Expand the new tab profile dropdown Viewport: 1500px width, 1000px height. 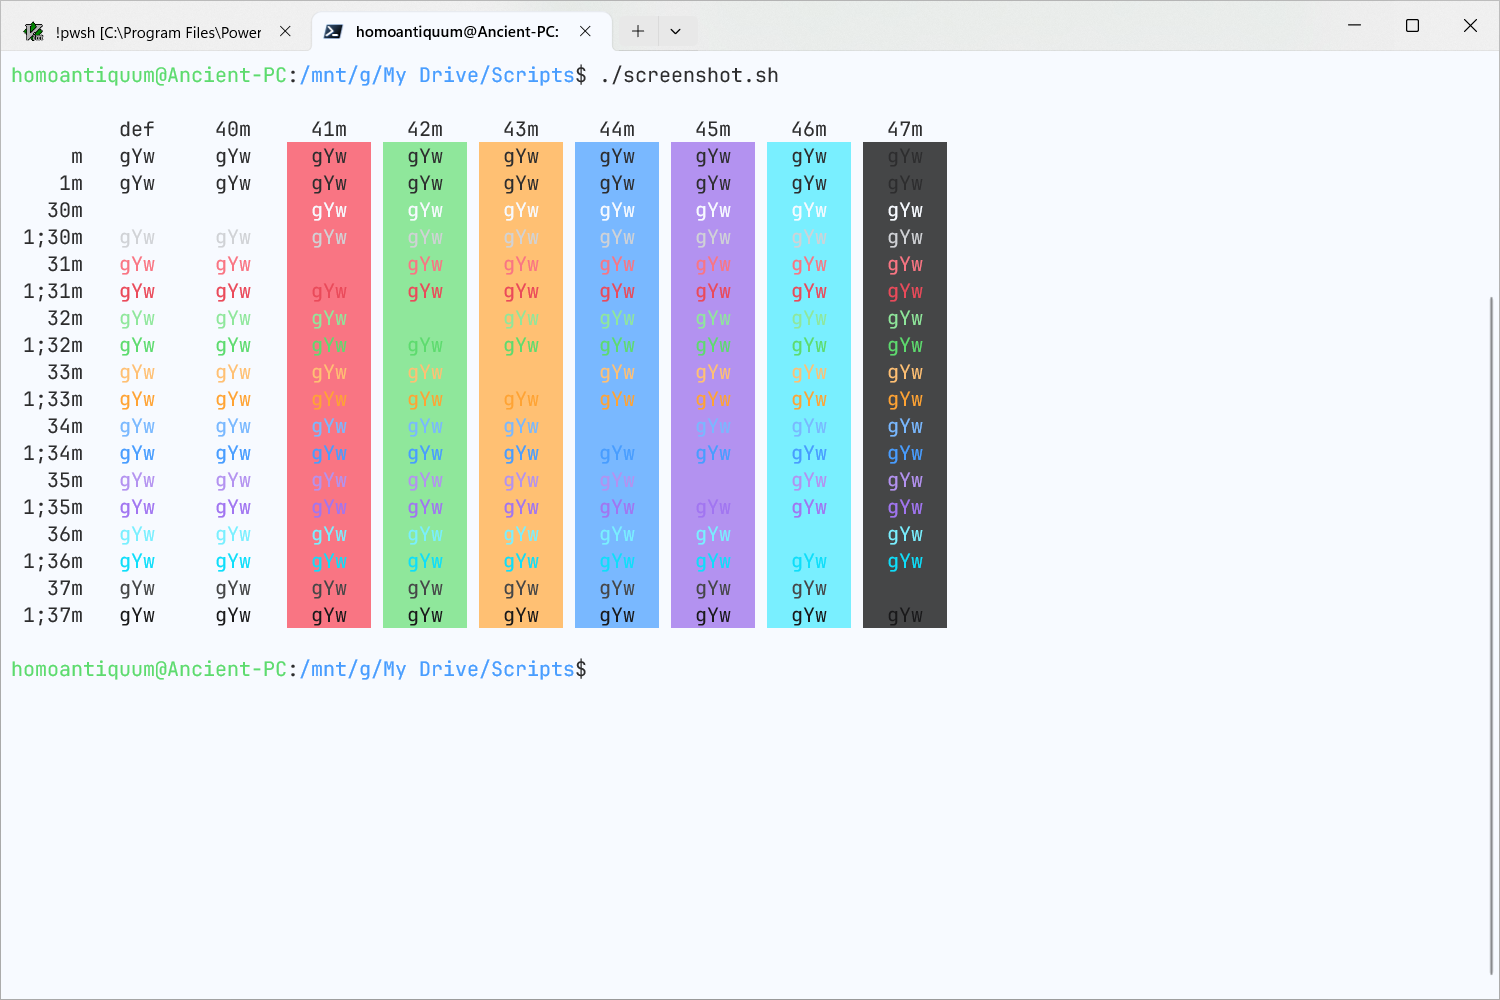pyautogui.click(x=676, y=31)
